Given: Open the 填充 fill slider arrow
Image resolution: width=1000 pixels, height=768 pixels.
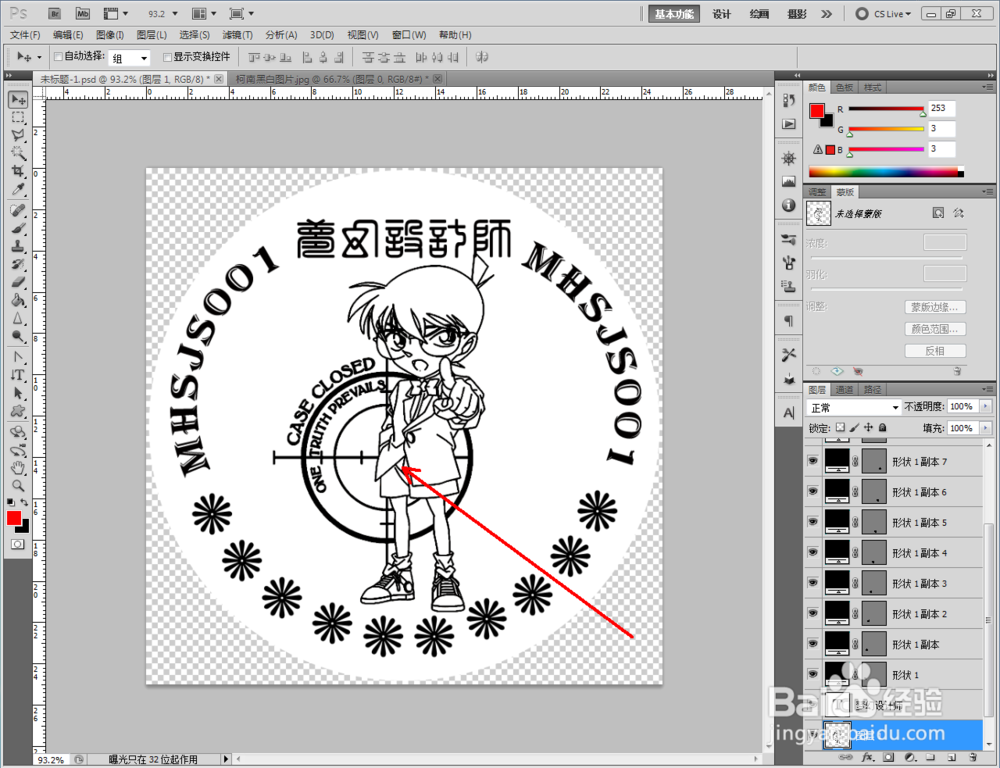Looking at the screenshot, I should click(x=986, y=428).
